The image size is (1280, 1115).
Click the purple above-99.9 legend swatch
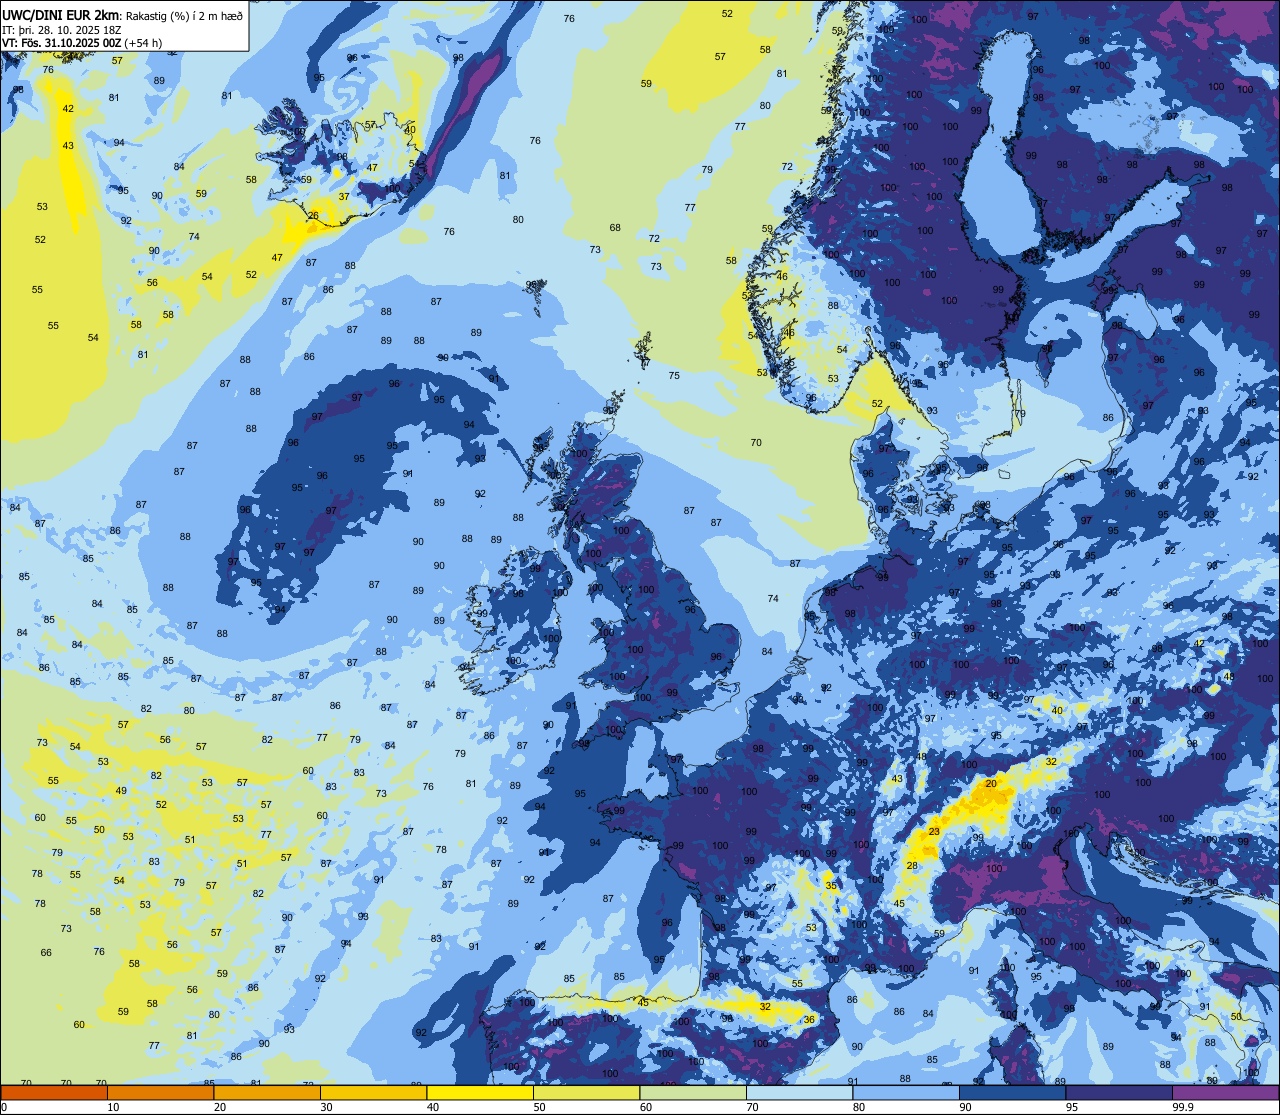click(1225, 1092)
